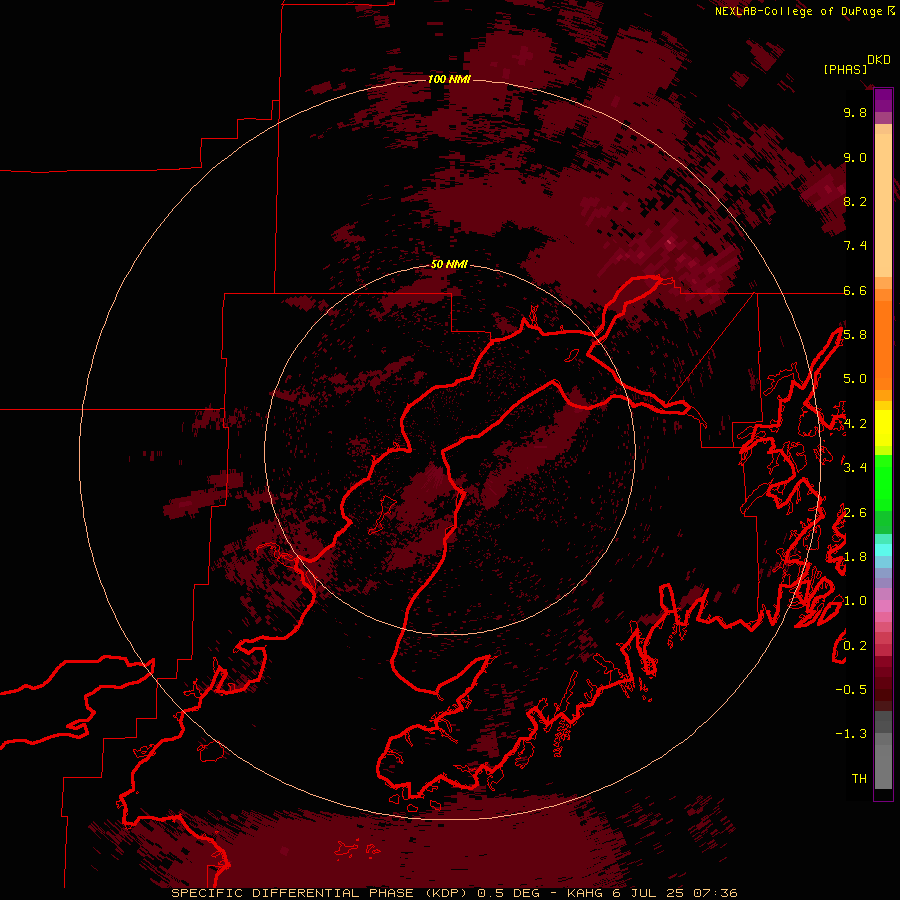The image size is (900, 900).
Task: Click the -1.3 scale value
Action: [851, 734]
